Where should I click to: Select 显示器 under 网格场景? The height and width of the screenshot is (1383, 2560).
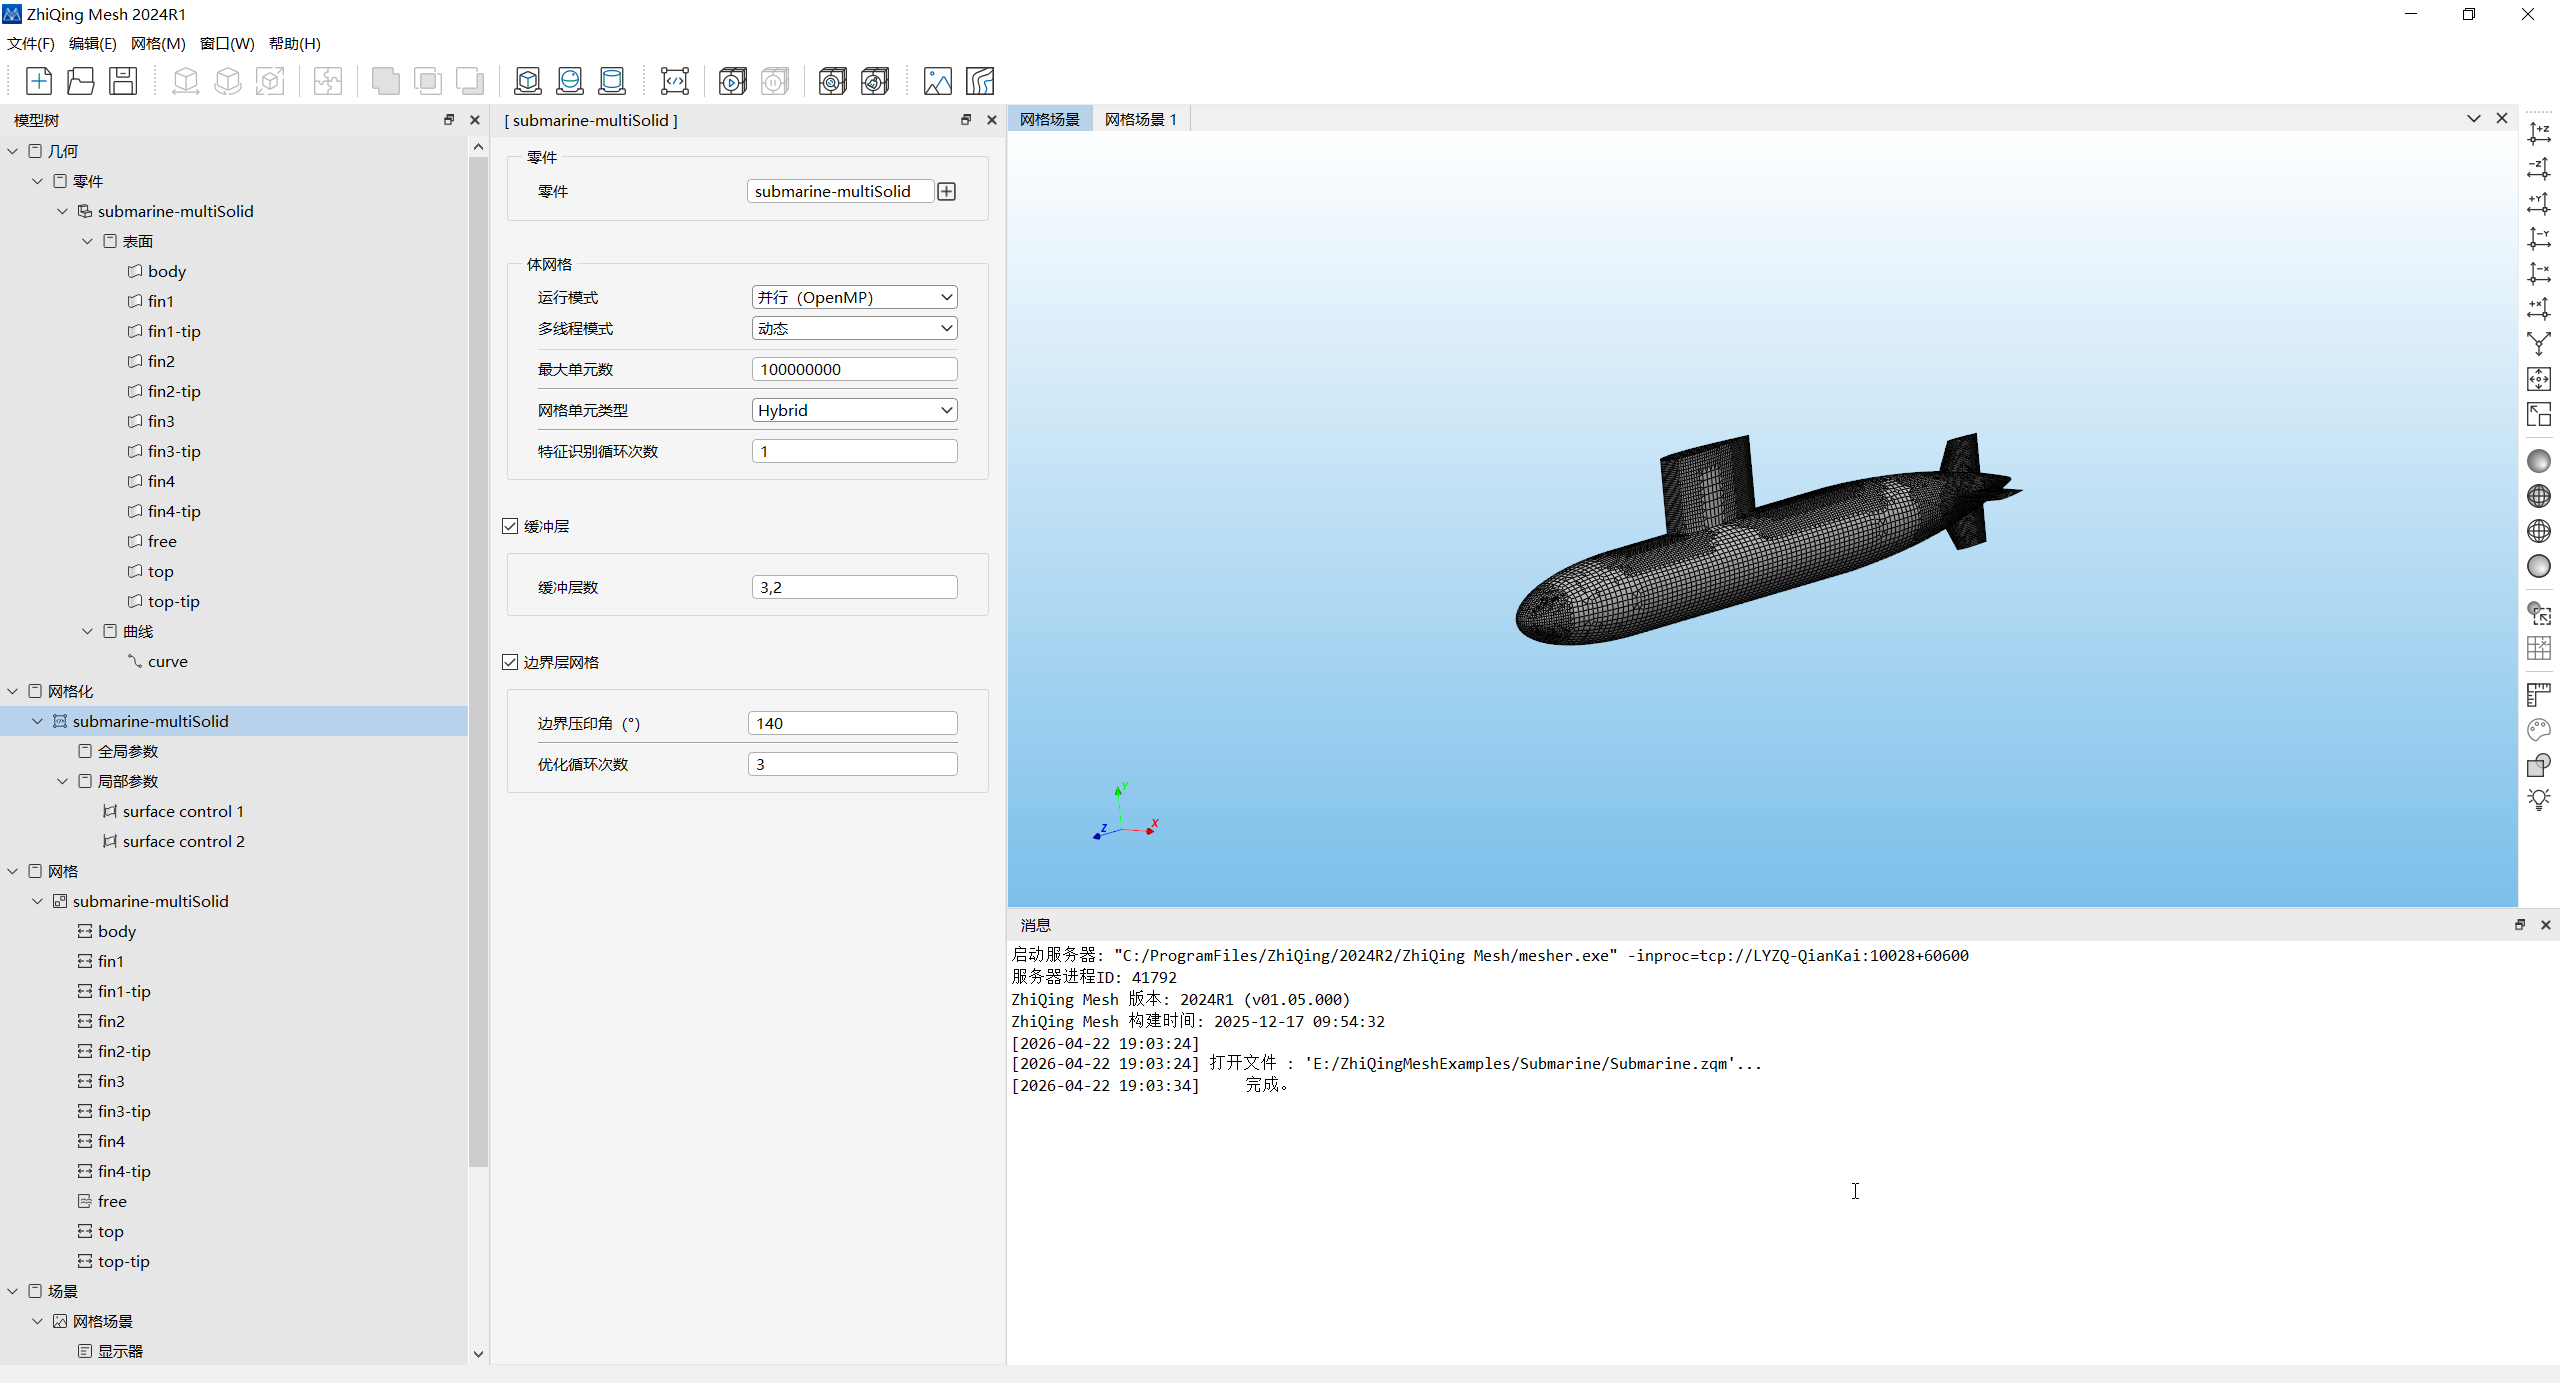coord(120,1351)
